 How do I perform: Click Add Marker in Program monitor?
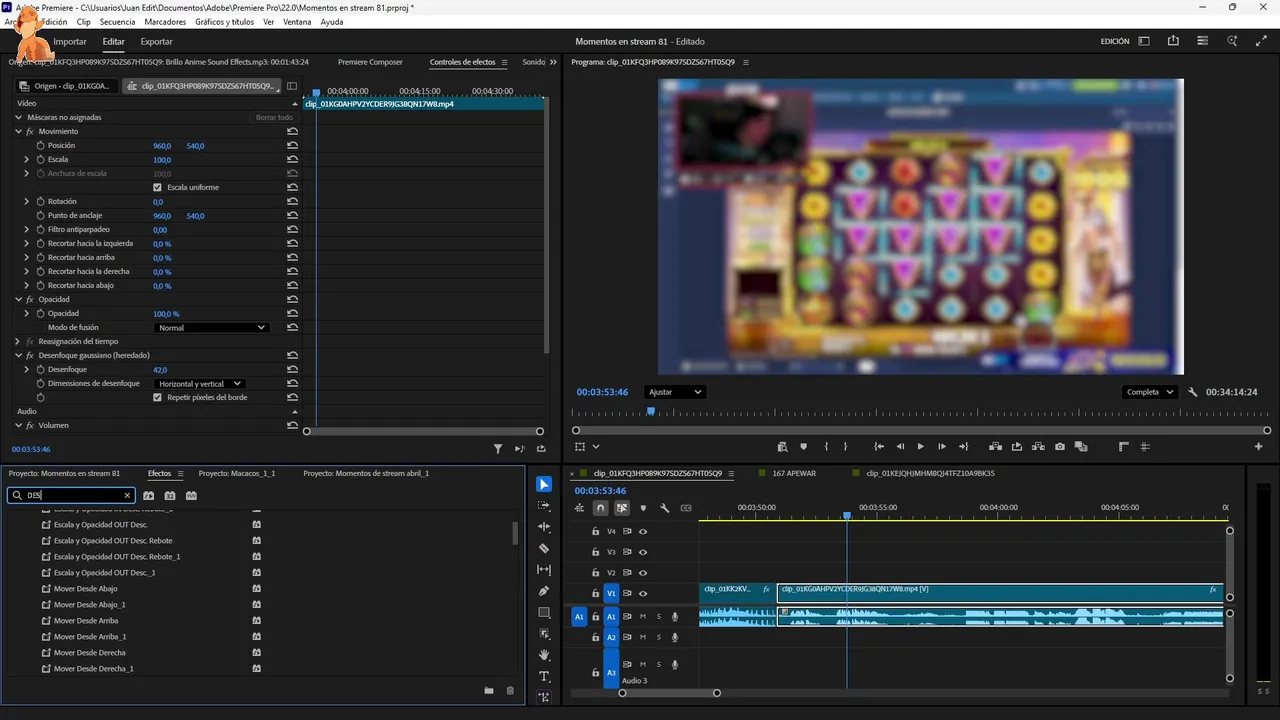[x=803, y=447]
